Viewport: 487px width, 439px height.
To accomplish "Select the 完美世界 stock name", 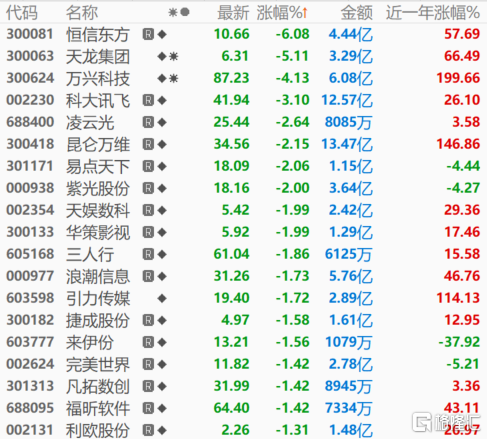I will pyautogui.click(x=98, y=364).
